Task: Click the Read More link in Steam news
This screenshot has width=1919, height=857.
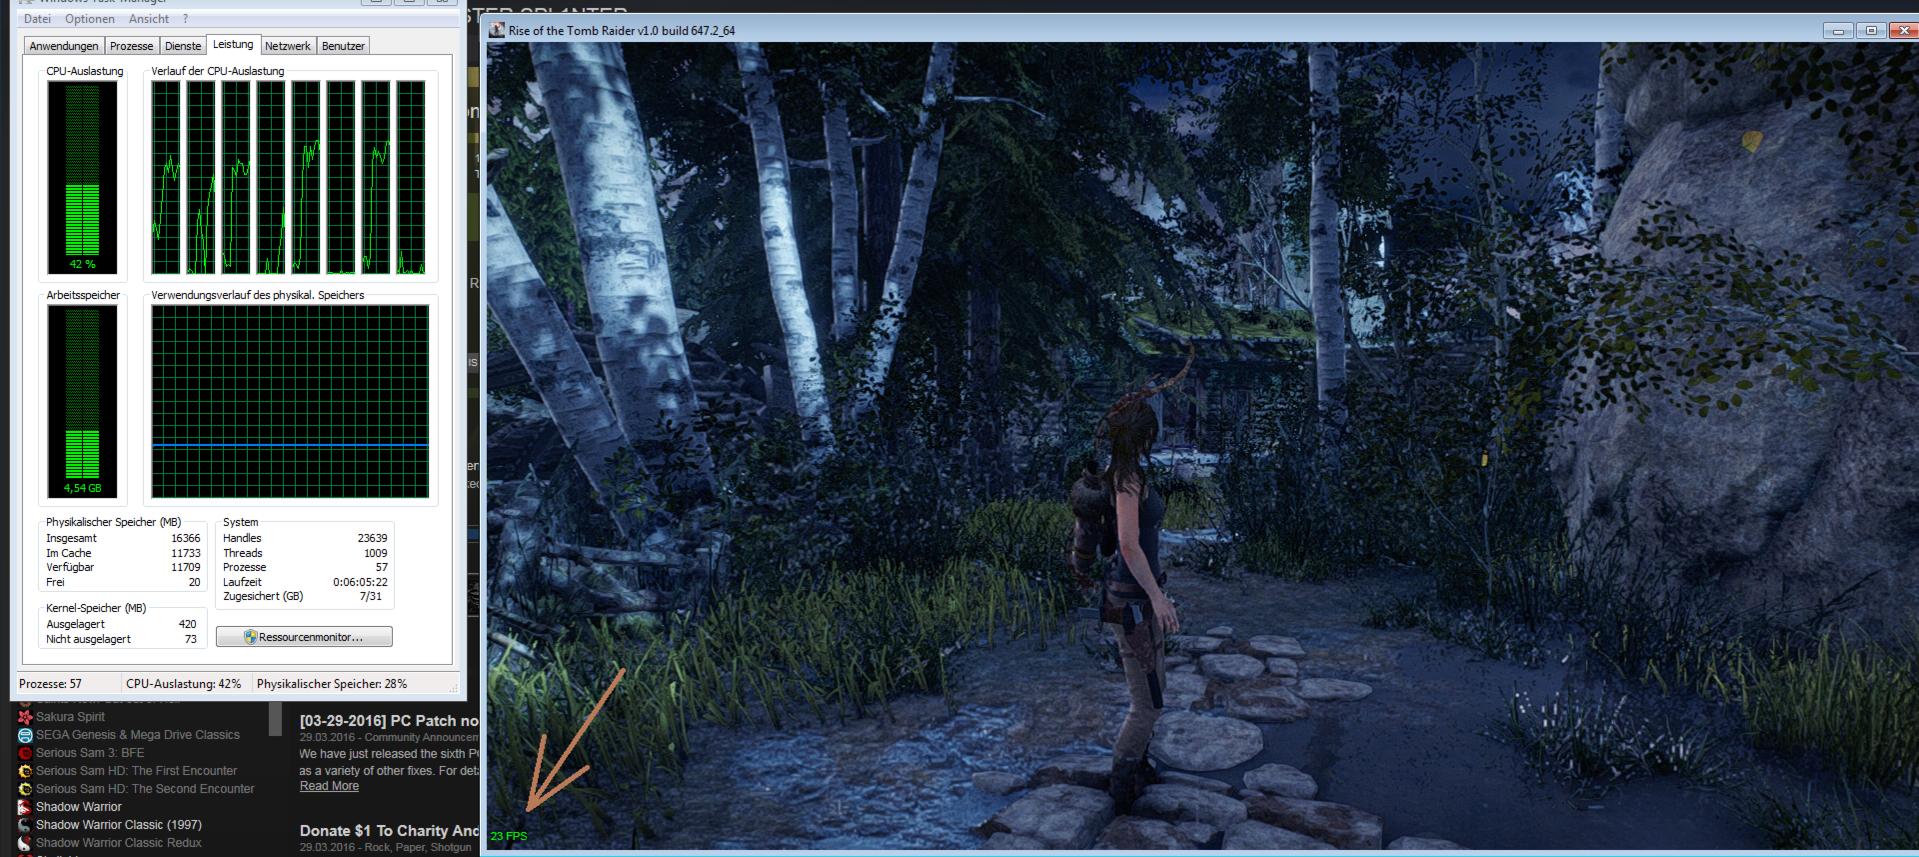Action: pos(329,786)
